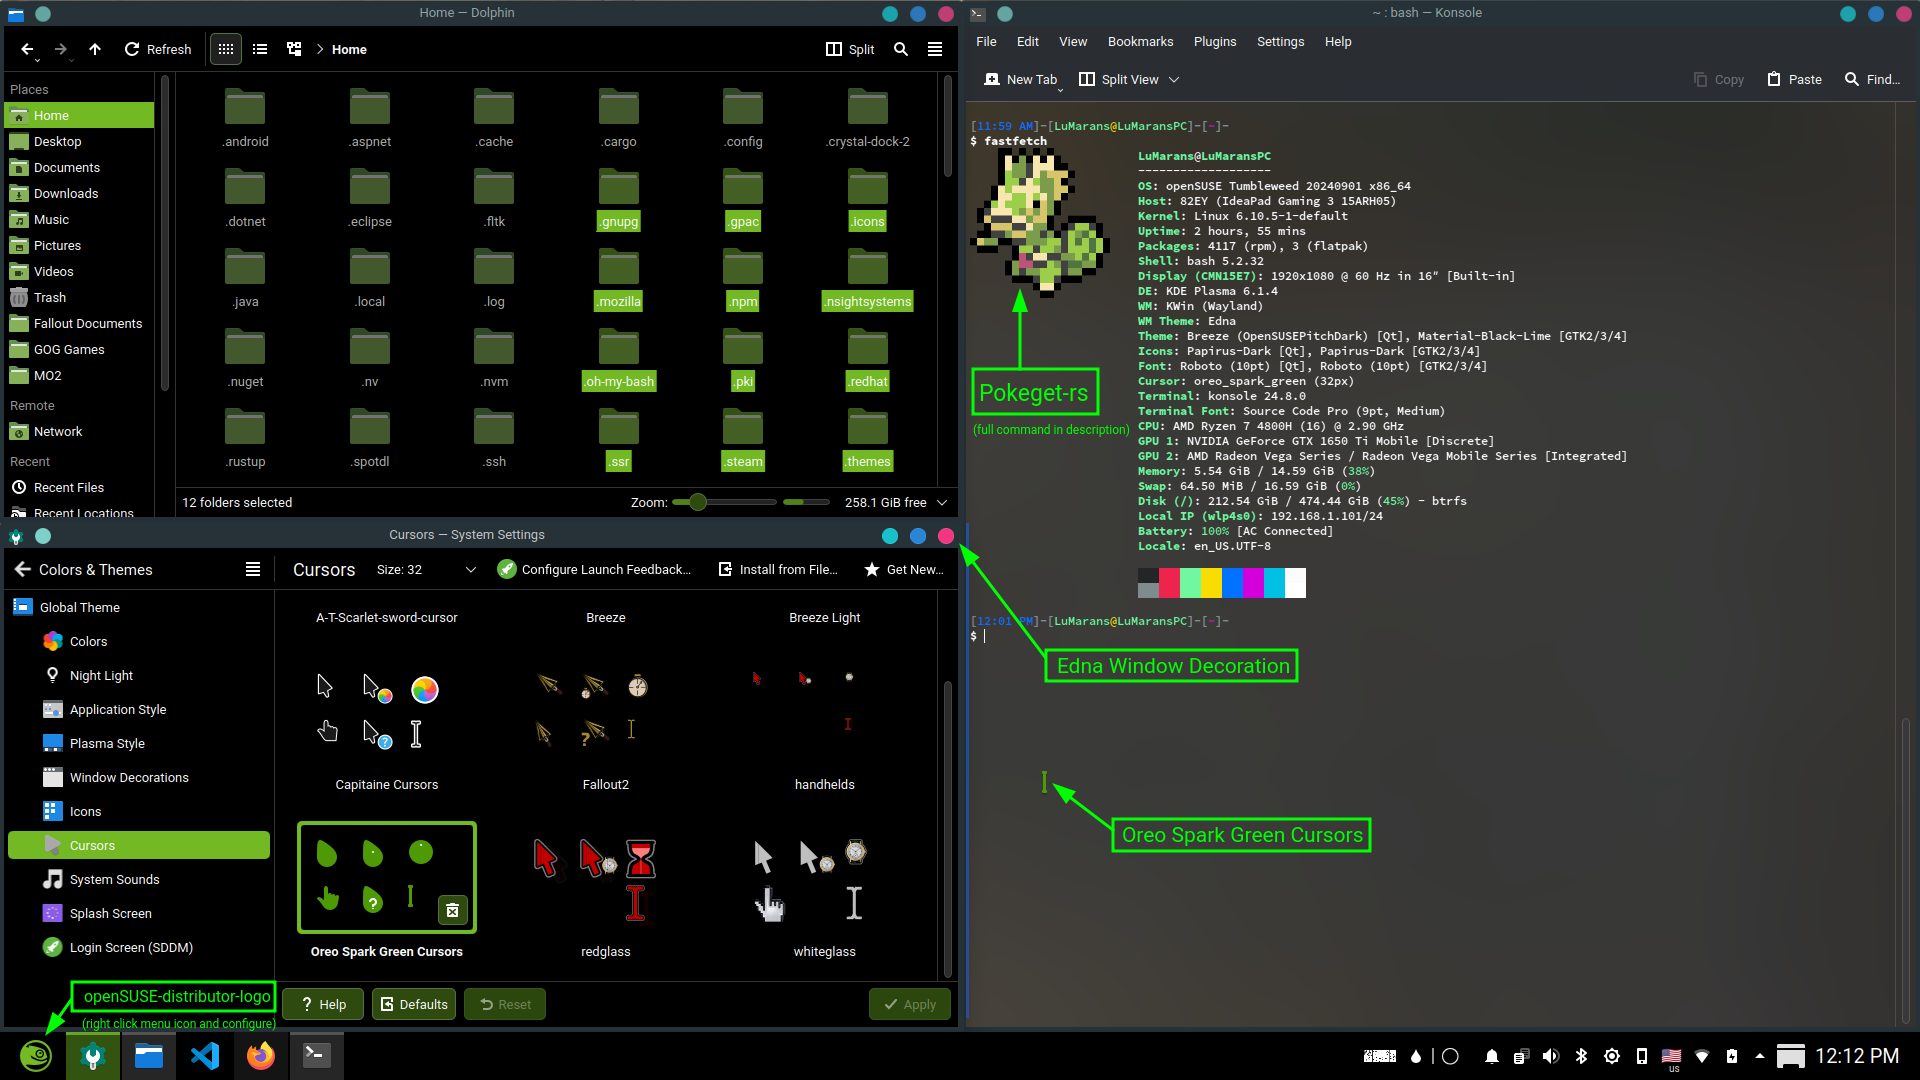This screenshot has height=1080, width=1920.
Task: Open Visual Studio Code from taskbar
Action: (205, 1055)
